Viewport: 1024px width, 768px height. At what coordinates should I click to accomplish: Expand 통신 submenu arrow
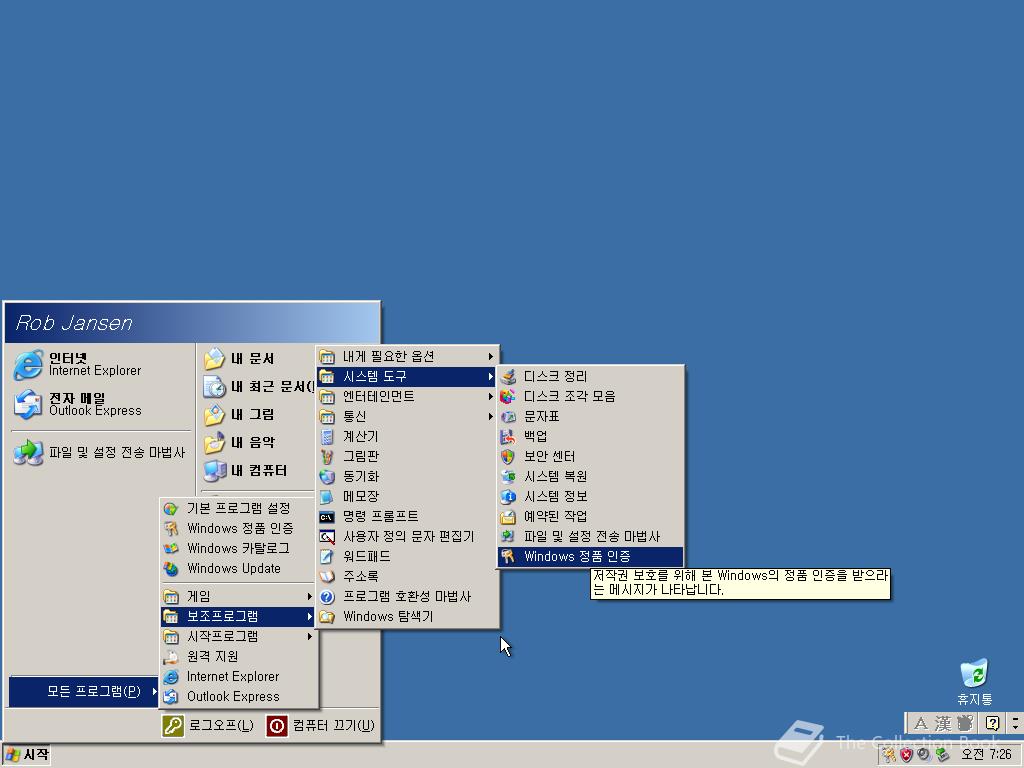coord(490,417)
